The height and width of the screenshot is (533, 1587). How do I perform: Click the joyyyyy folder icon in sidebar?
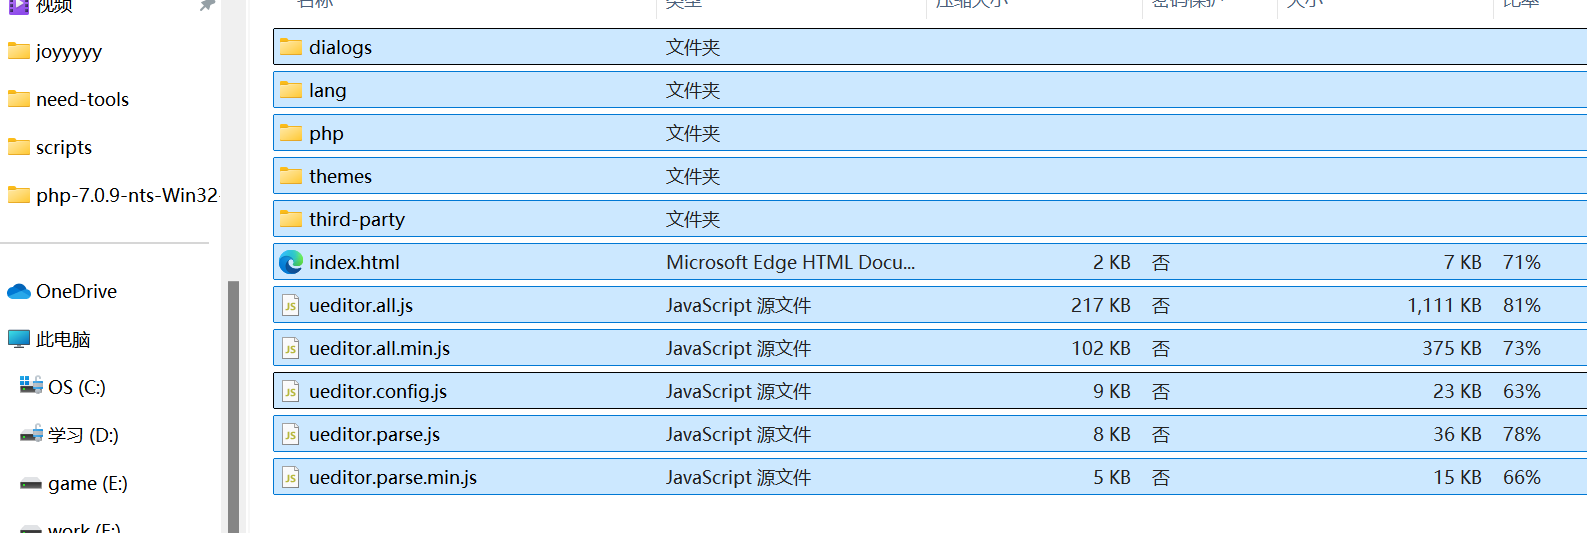tap(19, 51)
